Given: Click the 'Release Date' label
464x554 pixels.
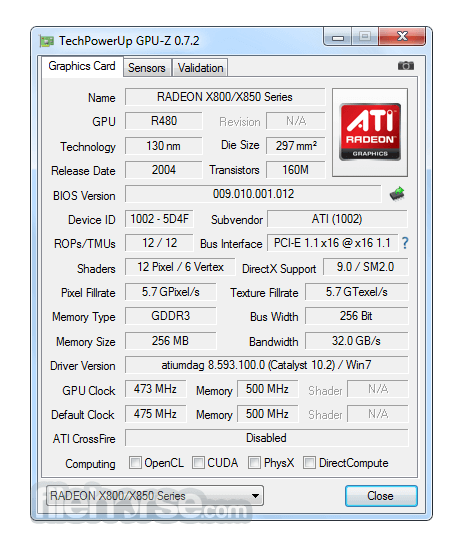Looking at the screenshot, I should 83,171.
